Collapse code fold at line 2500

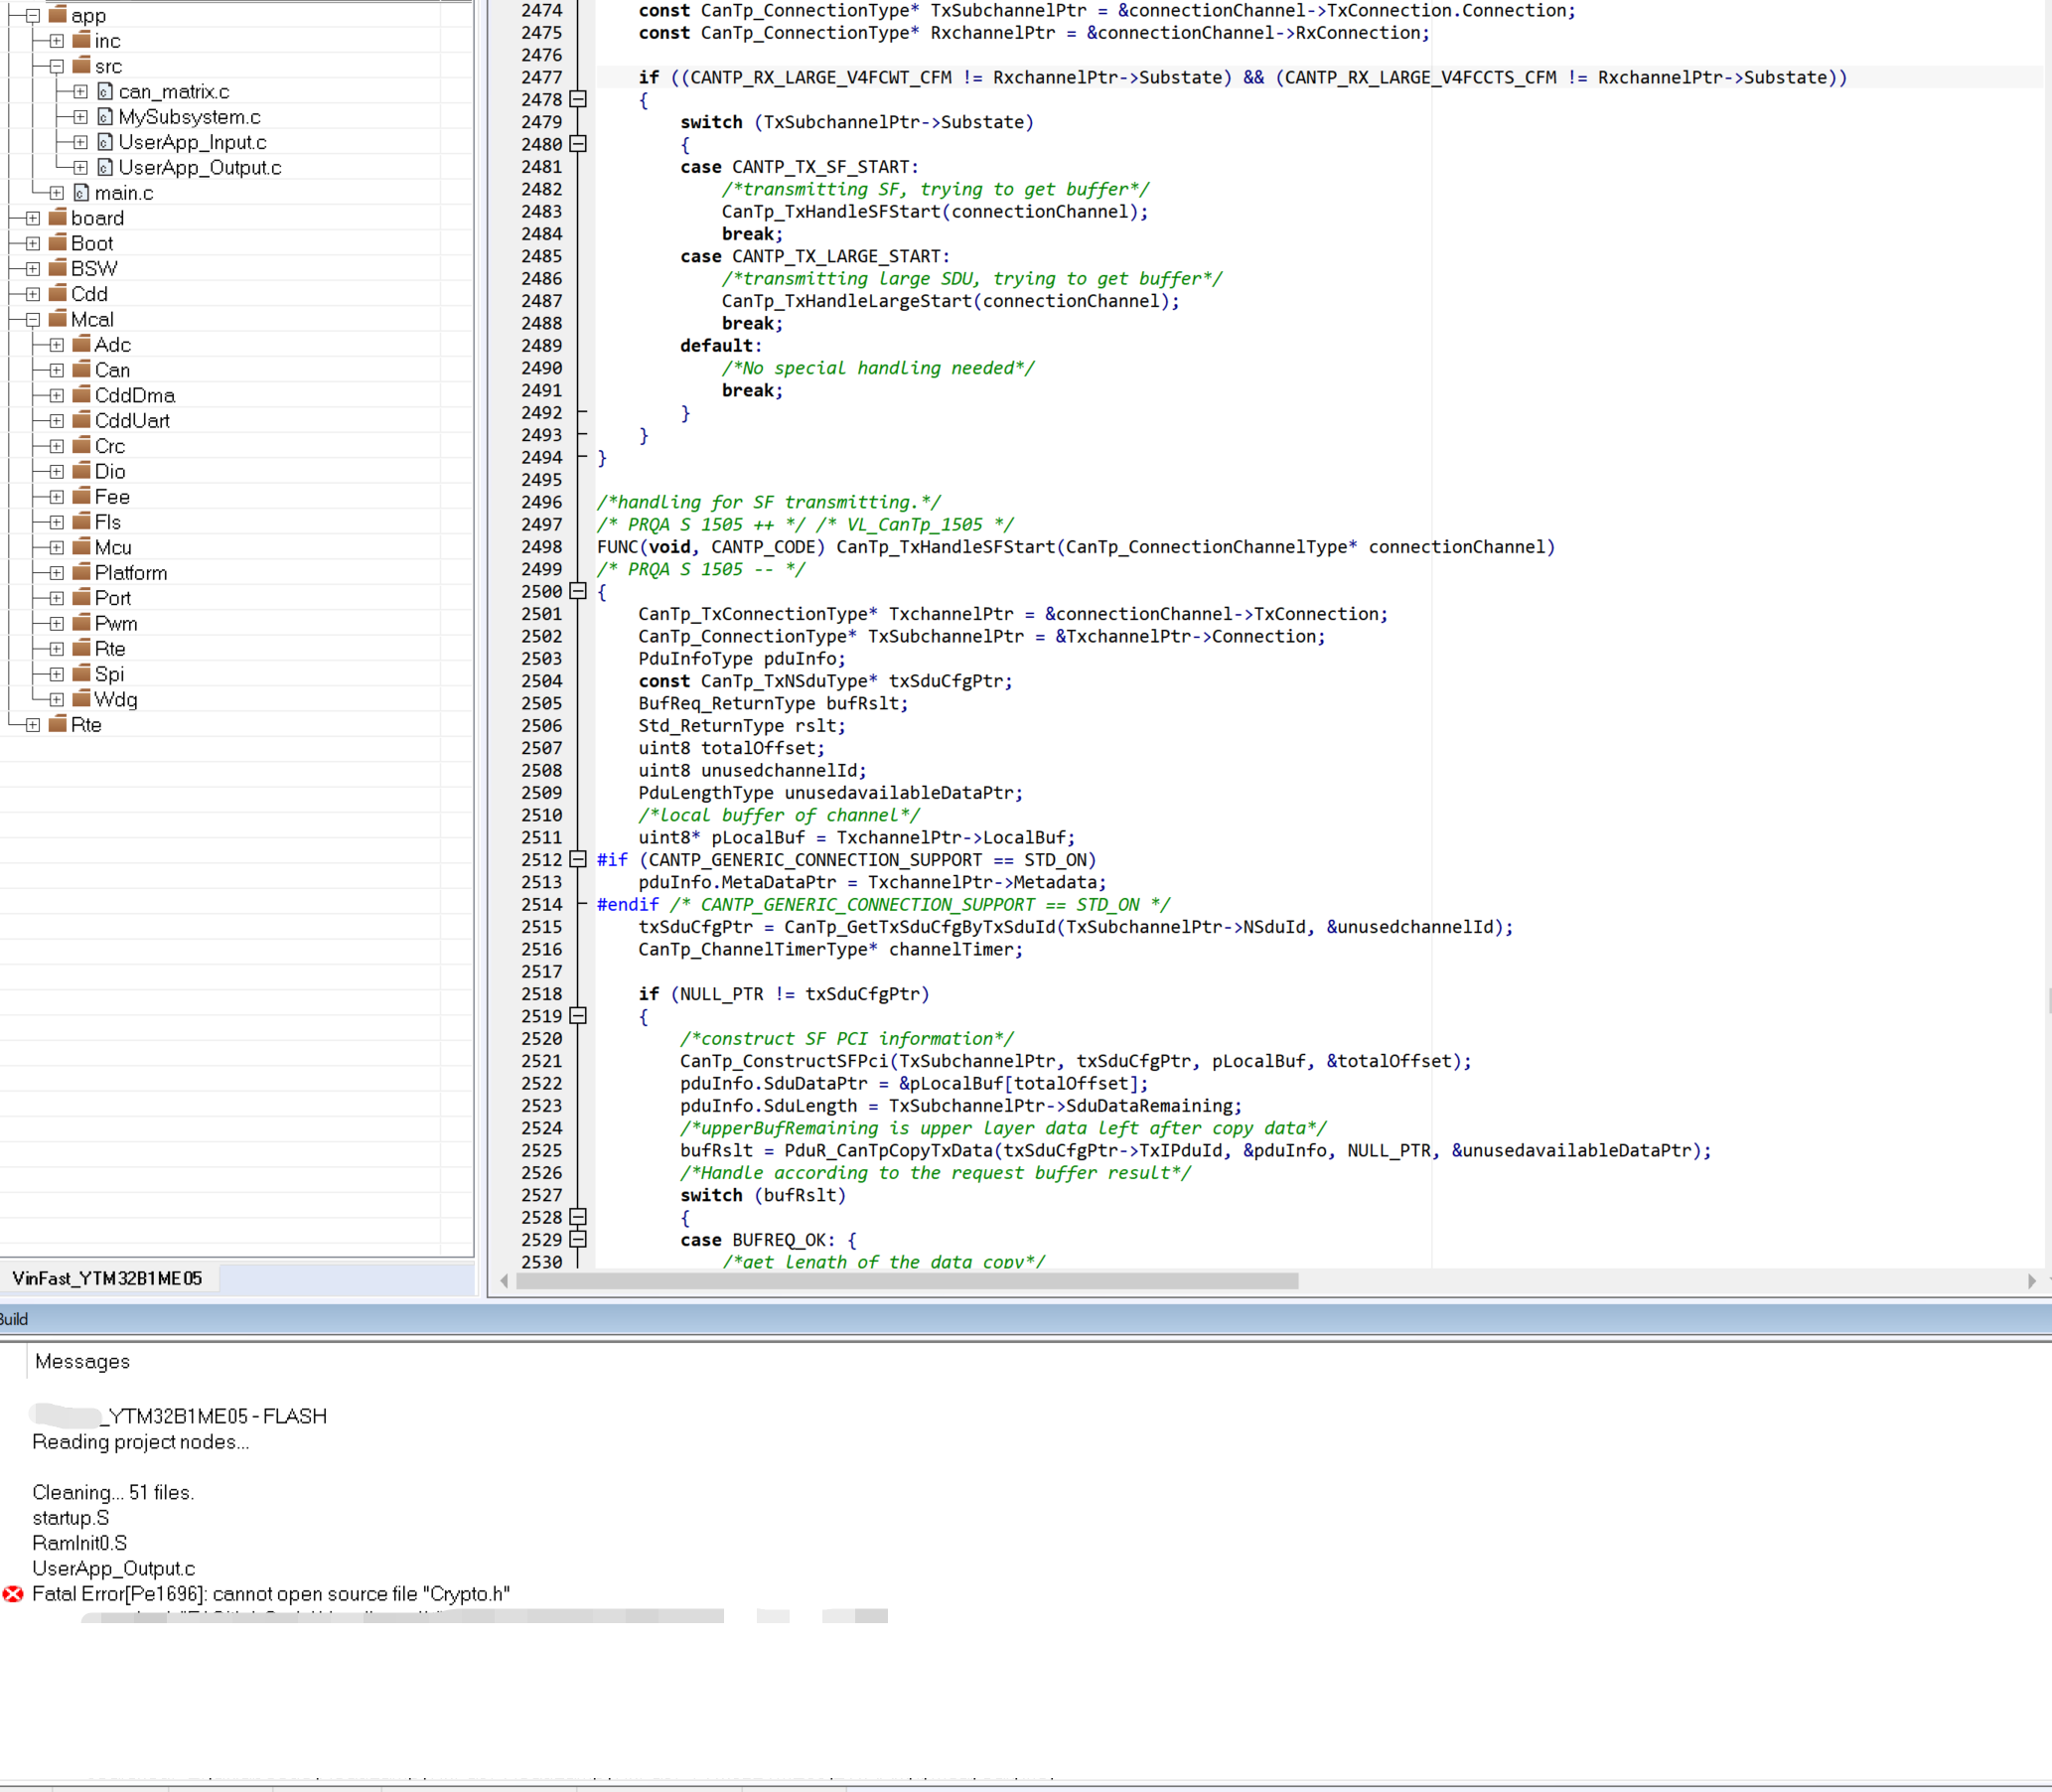tap(578, 591)
